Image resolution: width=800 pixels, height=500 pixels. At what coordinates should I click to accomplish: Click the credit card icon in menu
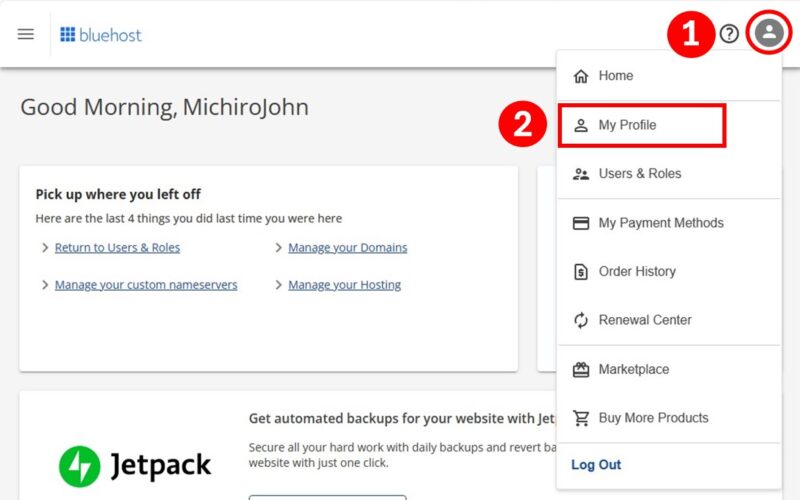pos(581,223)
